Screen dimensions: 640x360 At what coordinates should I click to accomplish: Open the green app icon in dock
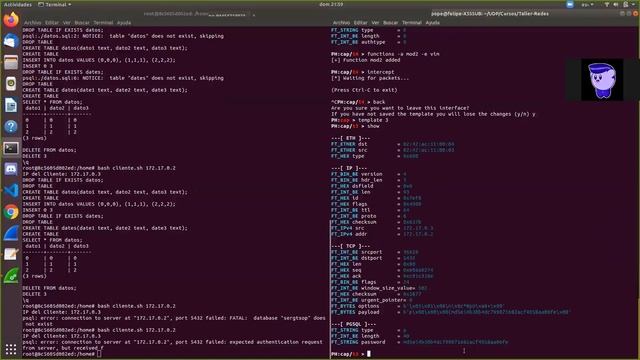pos(11,276)
